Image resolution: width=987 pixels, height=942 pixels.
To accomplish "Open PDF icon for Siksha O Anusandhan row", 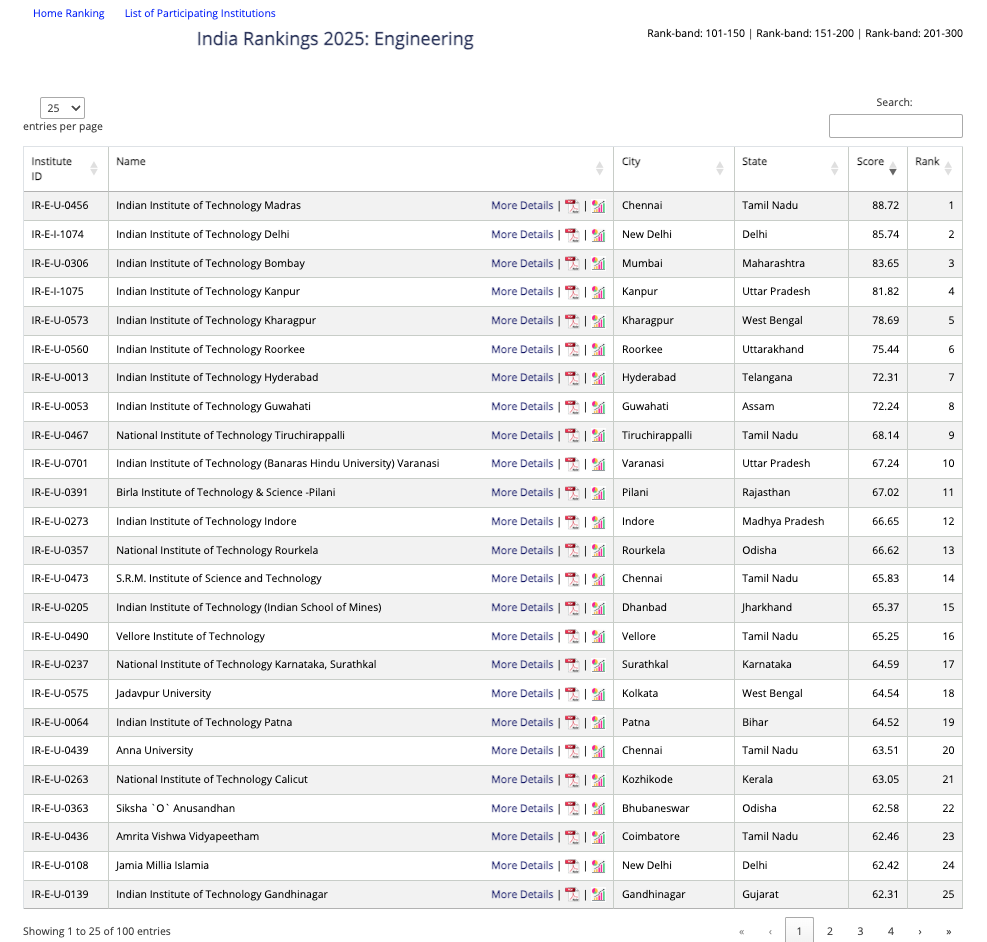I will 572,809.
